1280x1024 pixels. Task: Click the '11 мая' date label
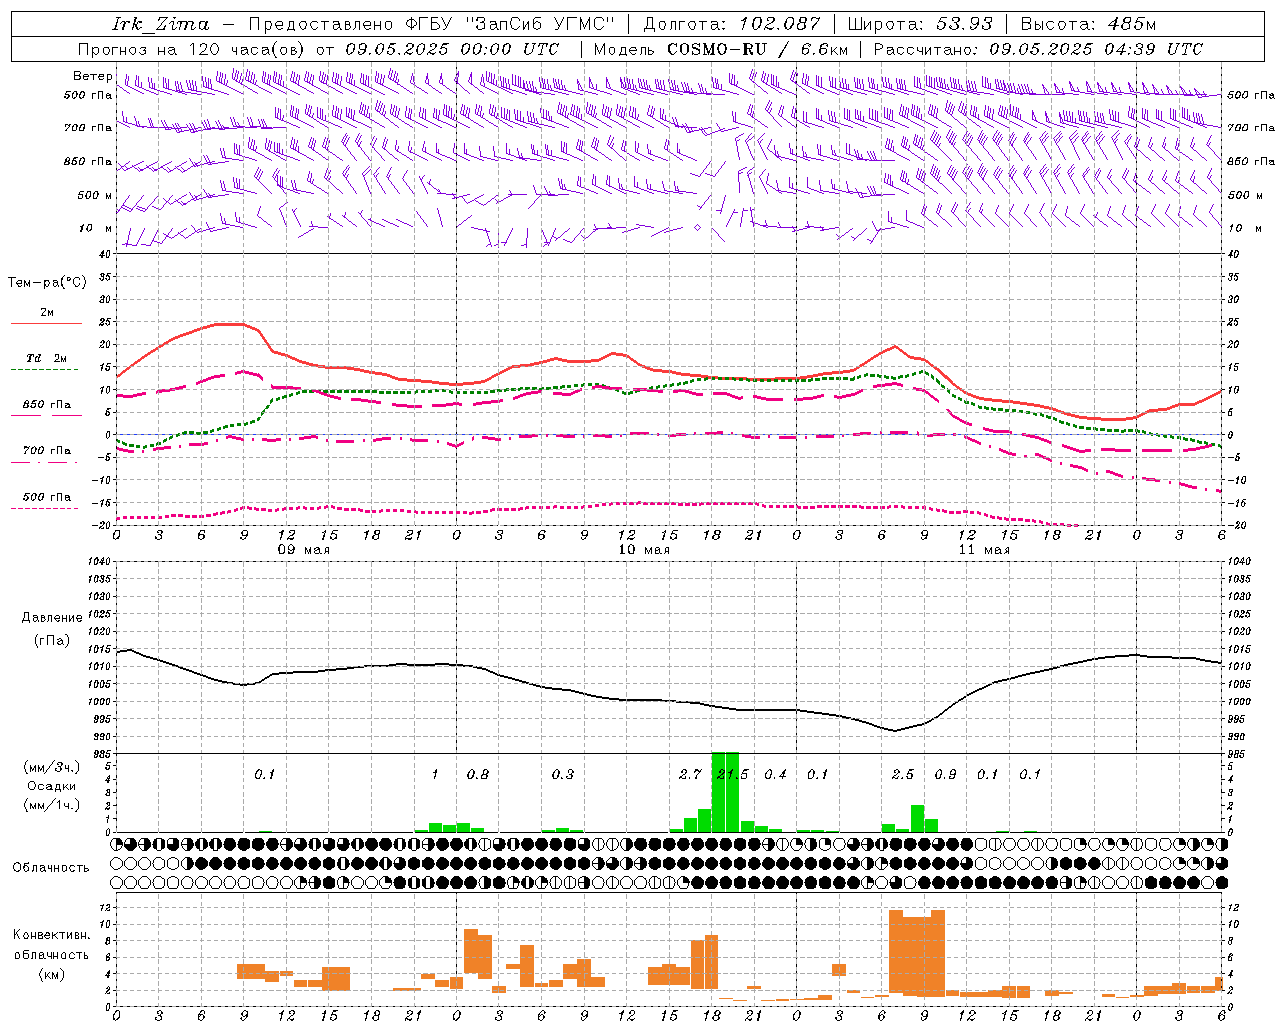coord(984,550)
